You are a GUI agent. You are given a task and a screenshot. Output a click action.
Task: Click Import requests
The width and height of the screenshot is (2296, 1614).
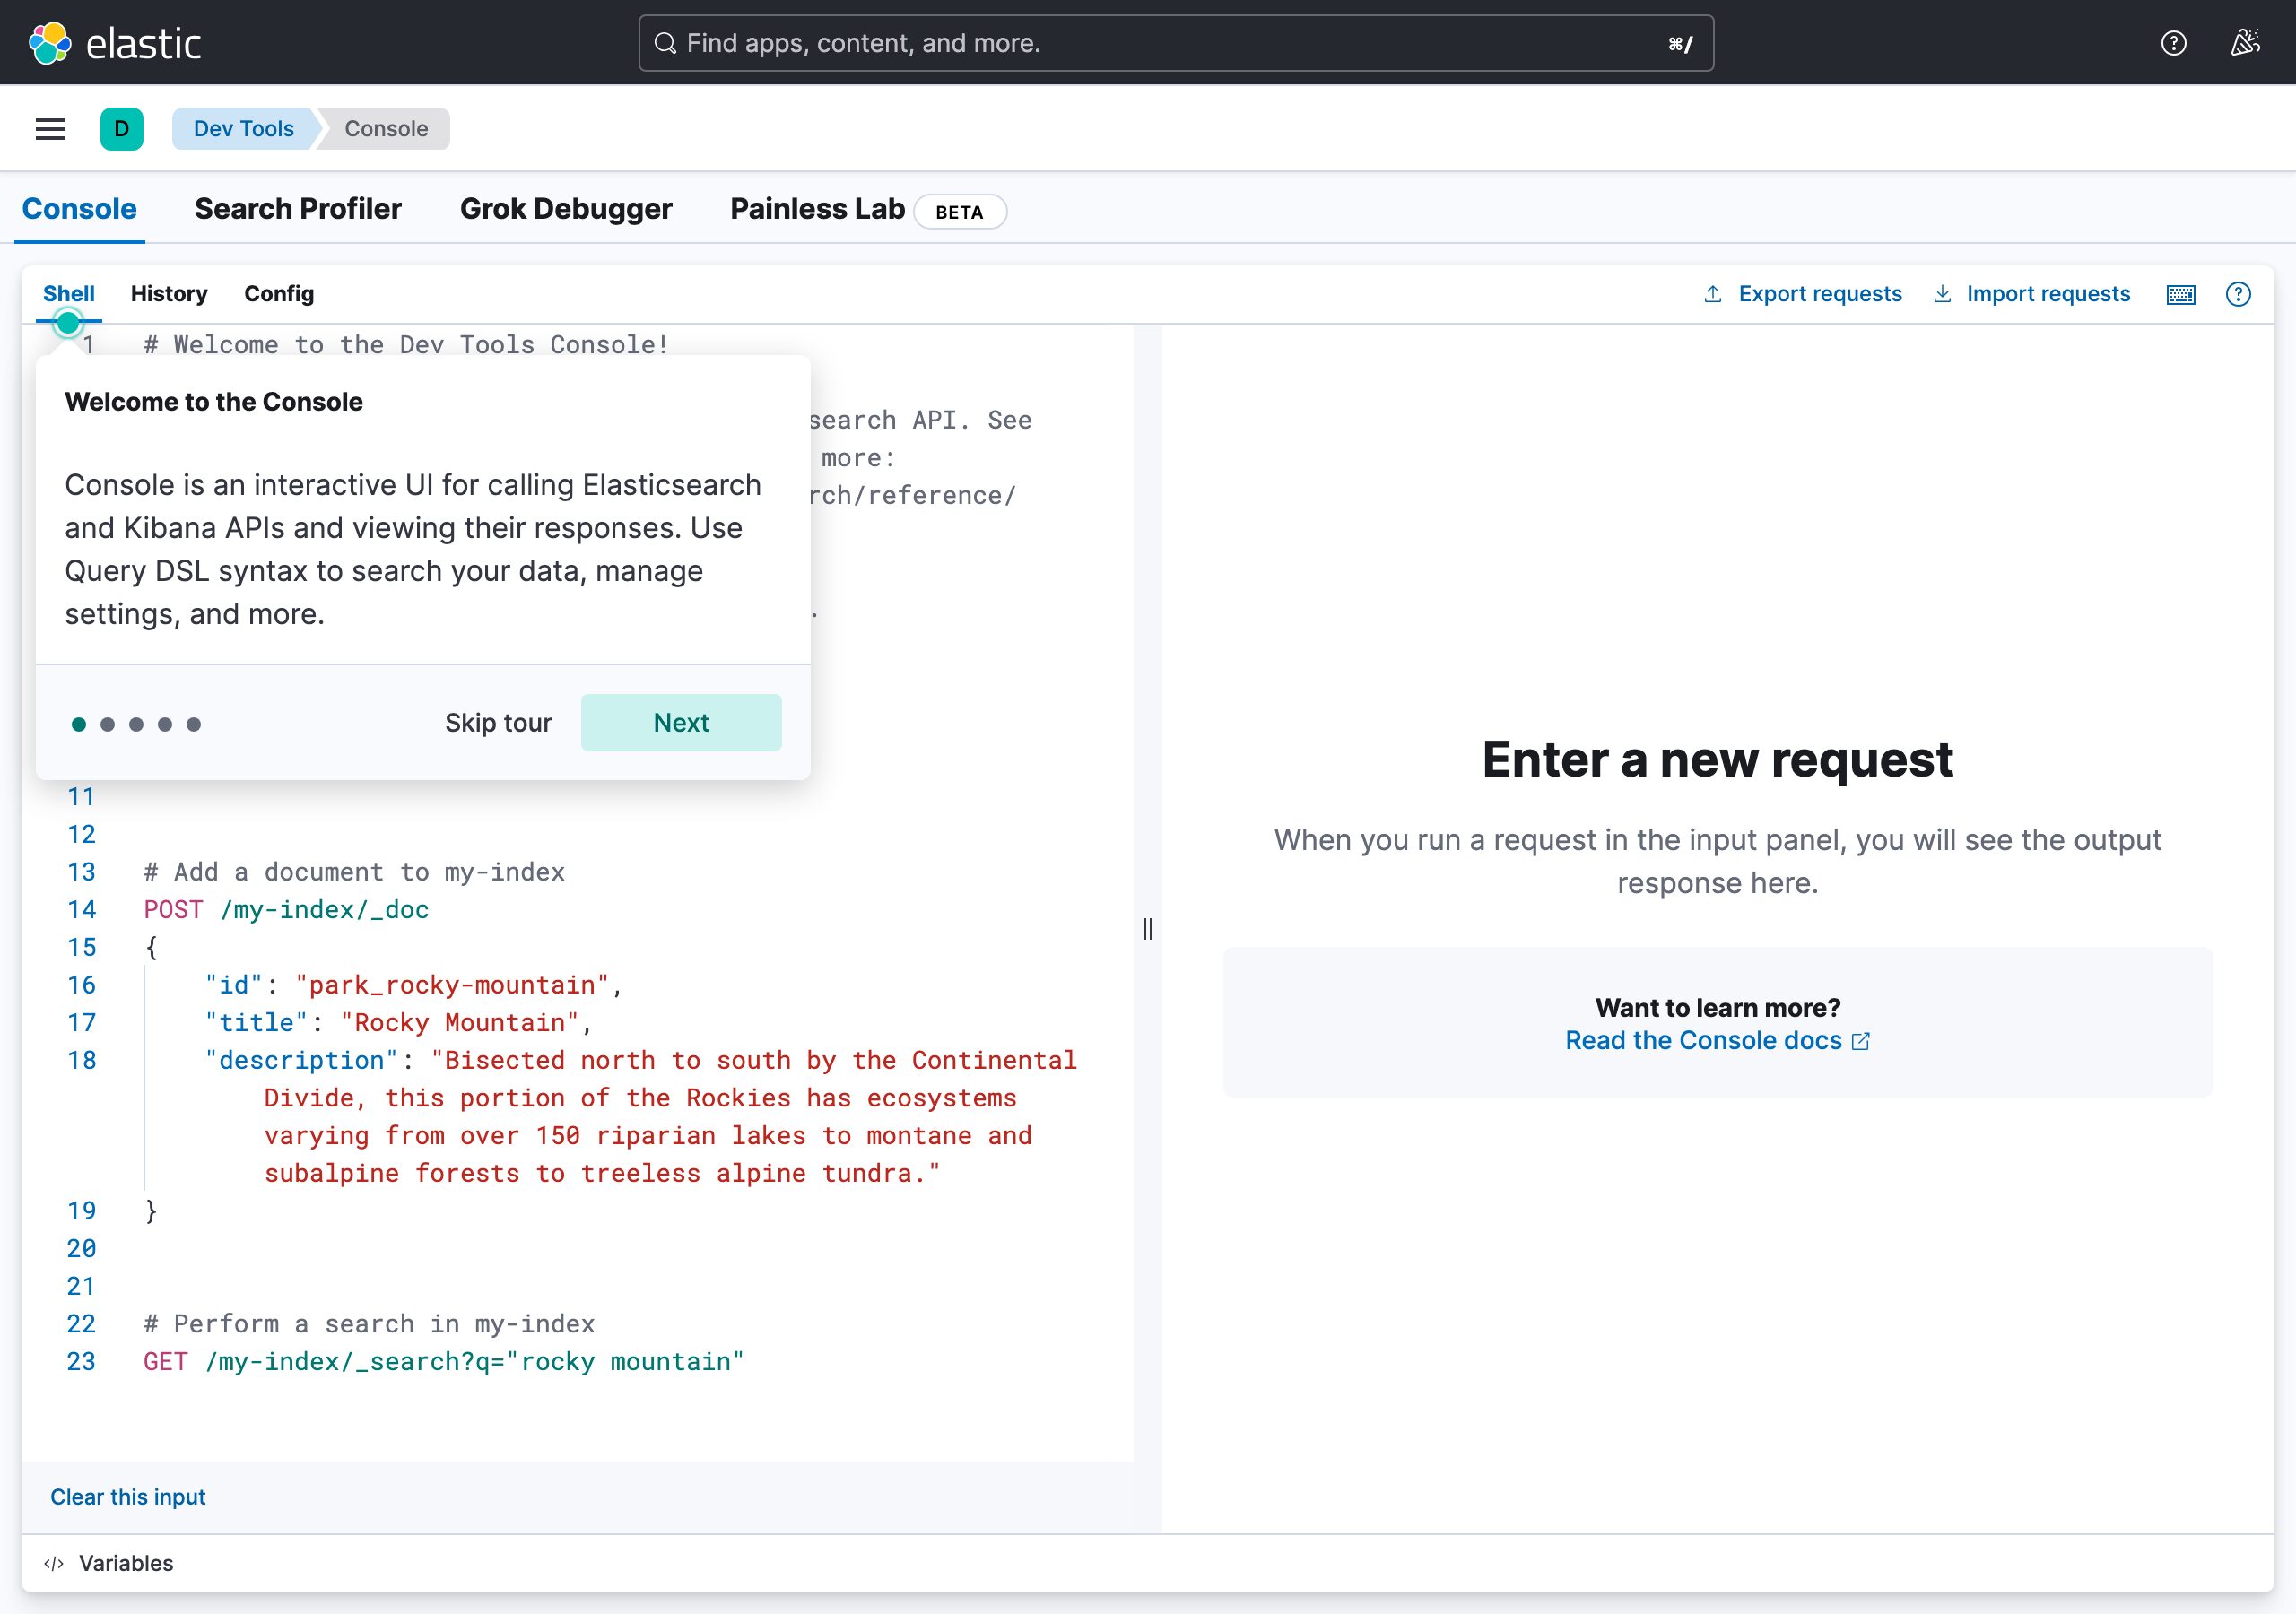(x=2031, y=294)
